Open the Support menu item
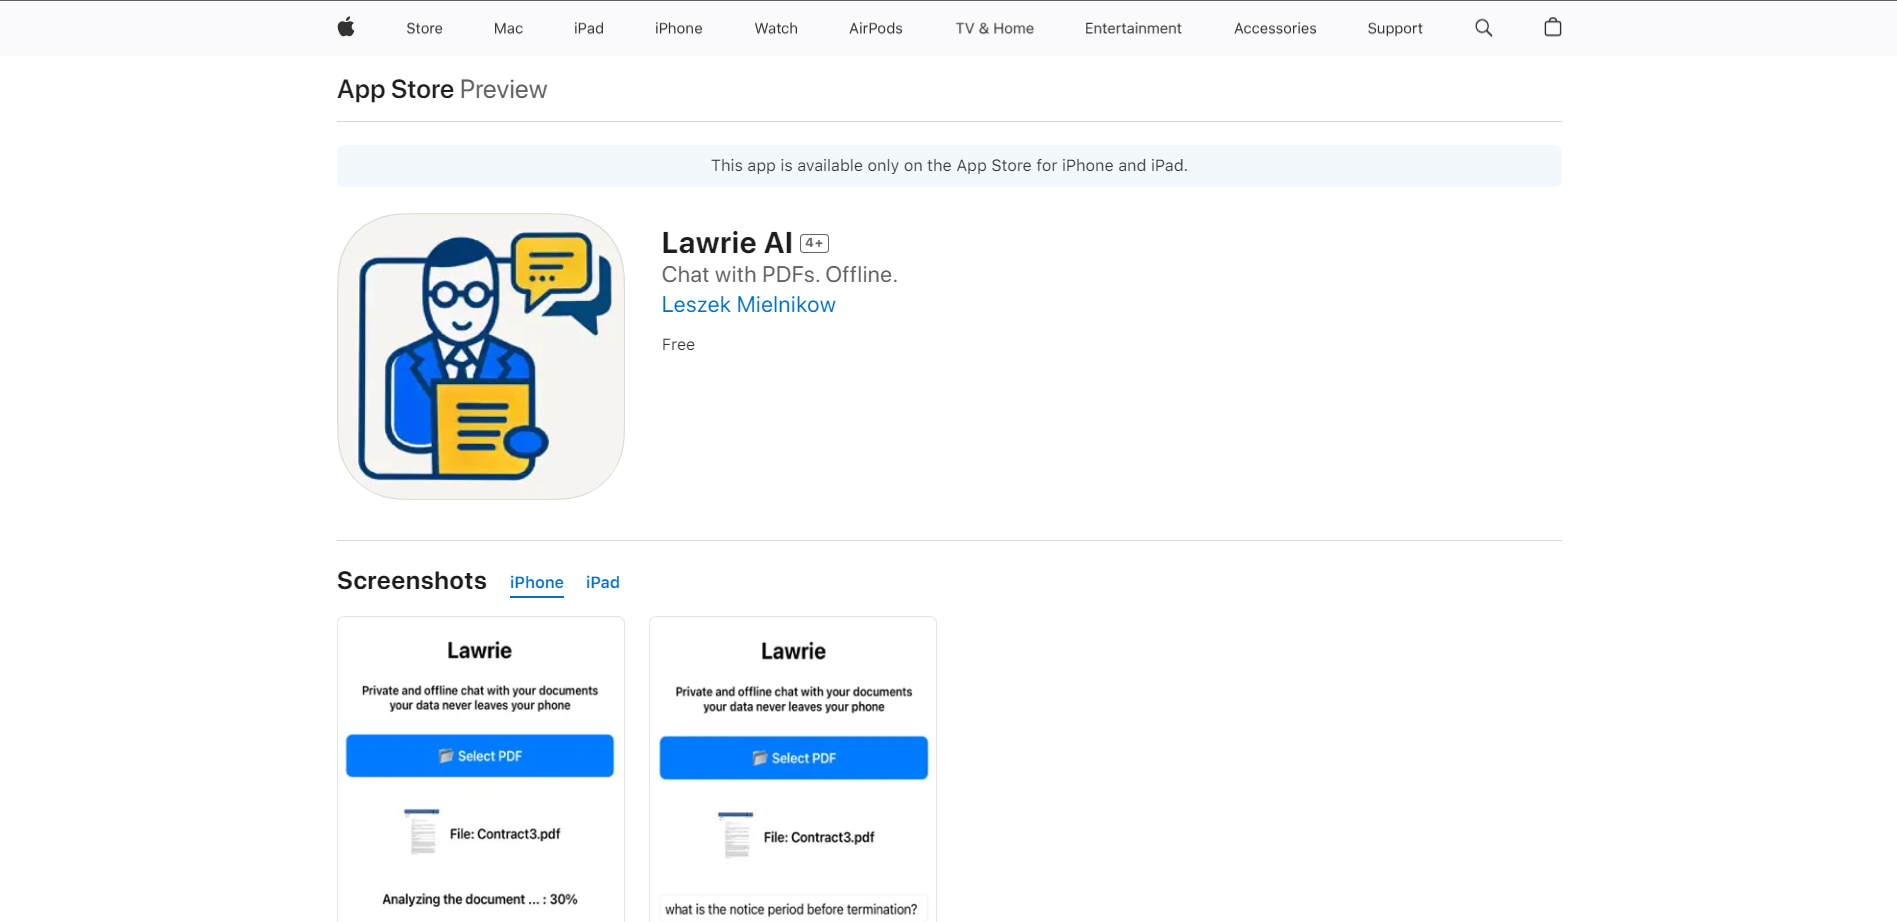1897x922 pixels. (1395, 28)
